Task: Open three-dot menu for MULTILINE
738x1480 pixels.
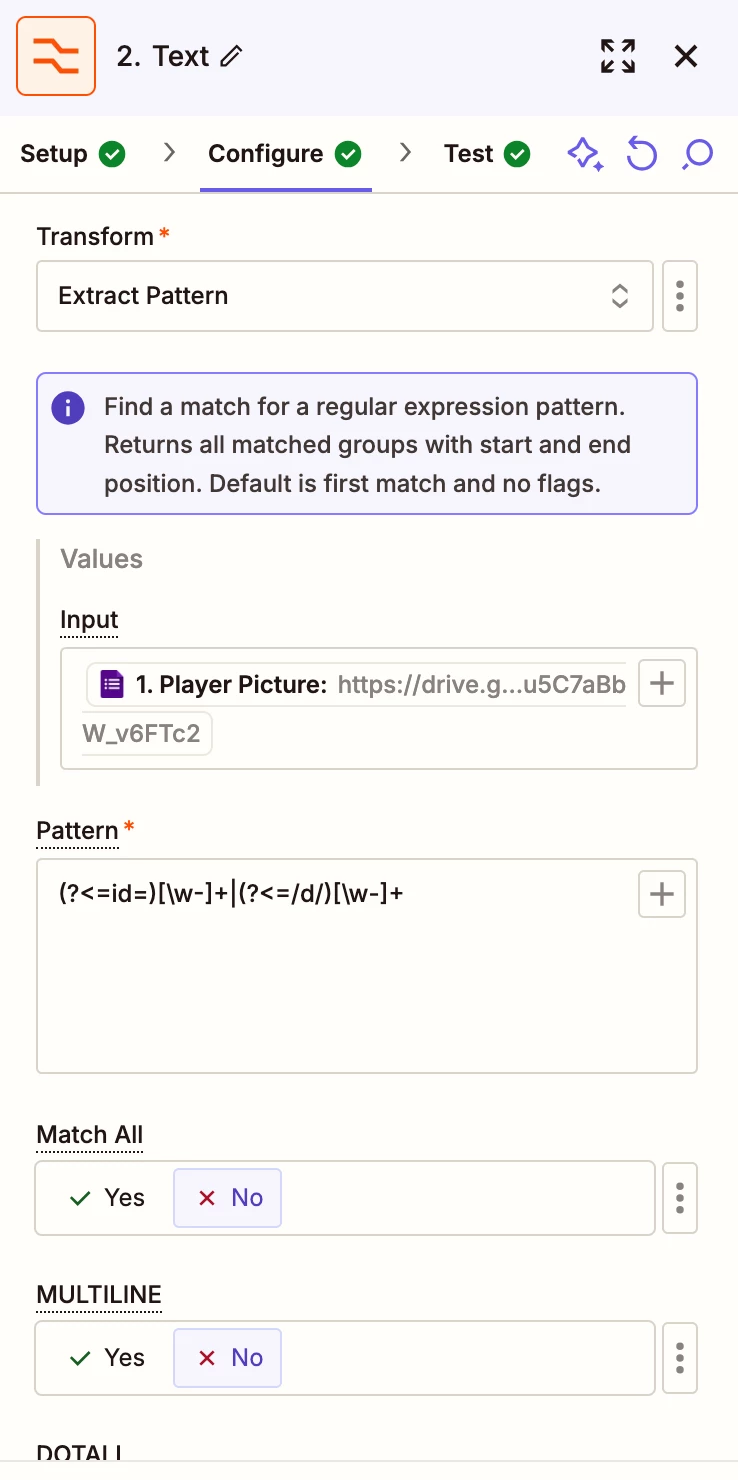Action: pyautogui.click(x=680, y=1358)
